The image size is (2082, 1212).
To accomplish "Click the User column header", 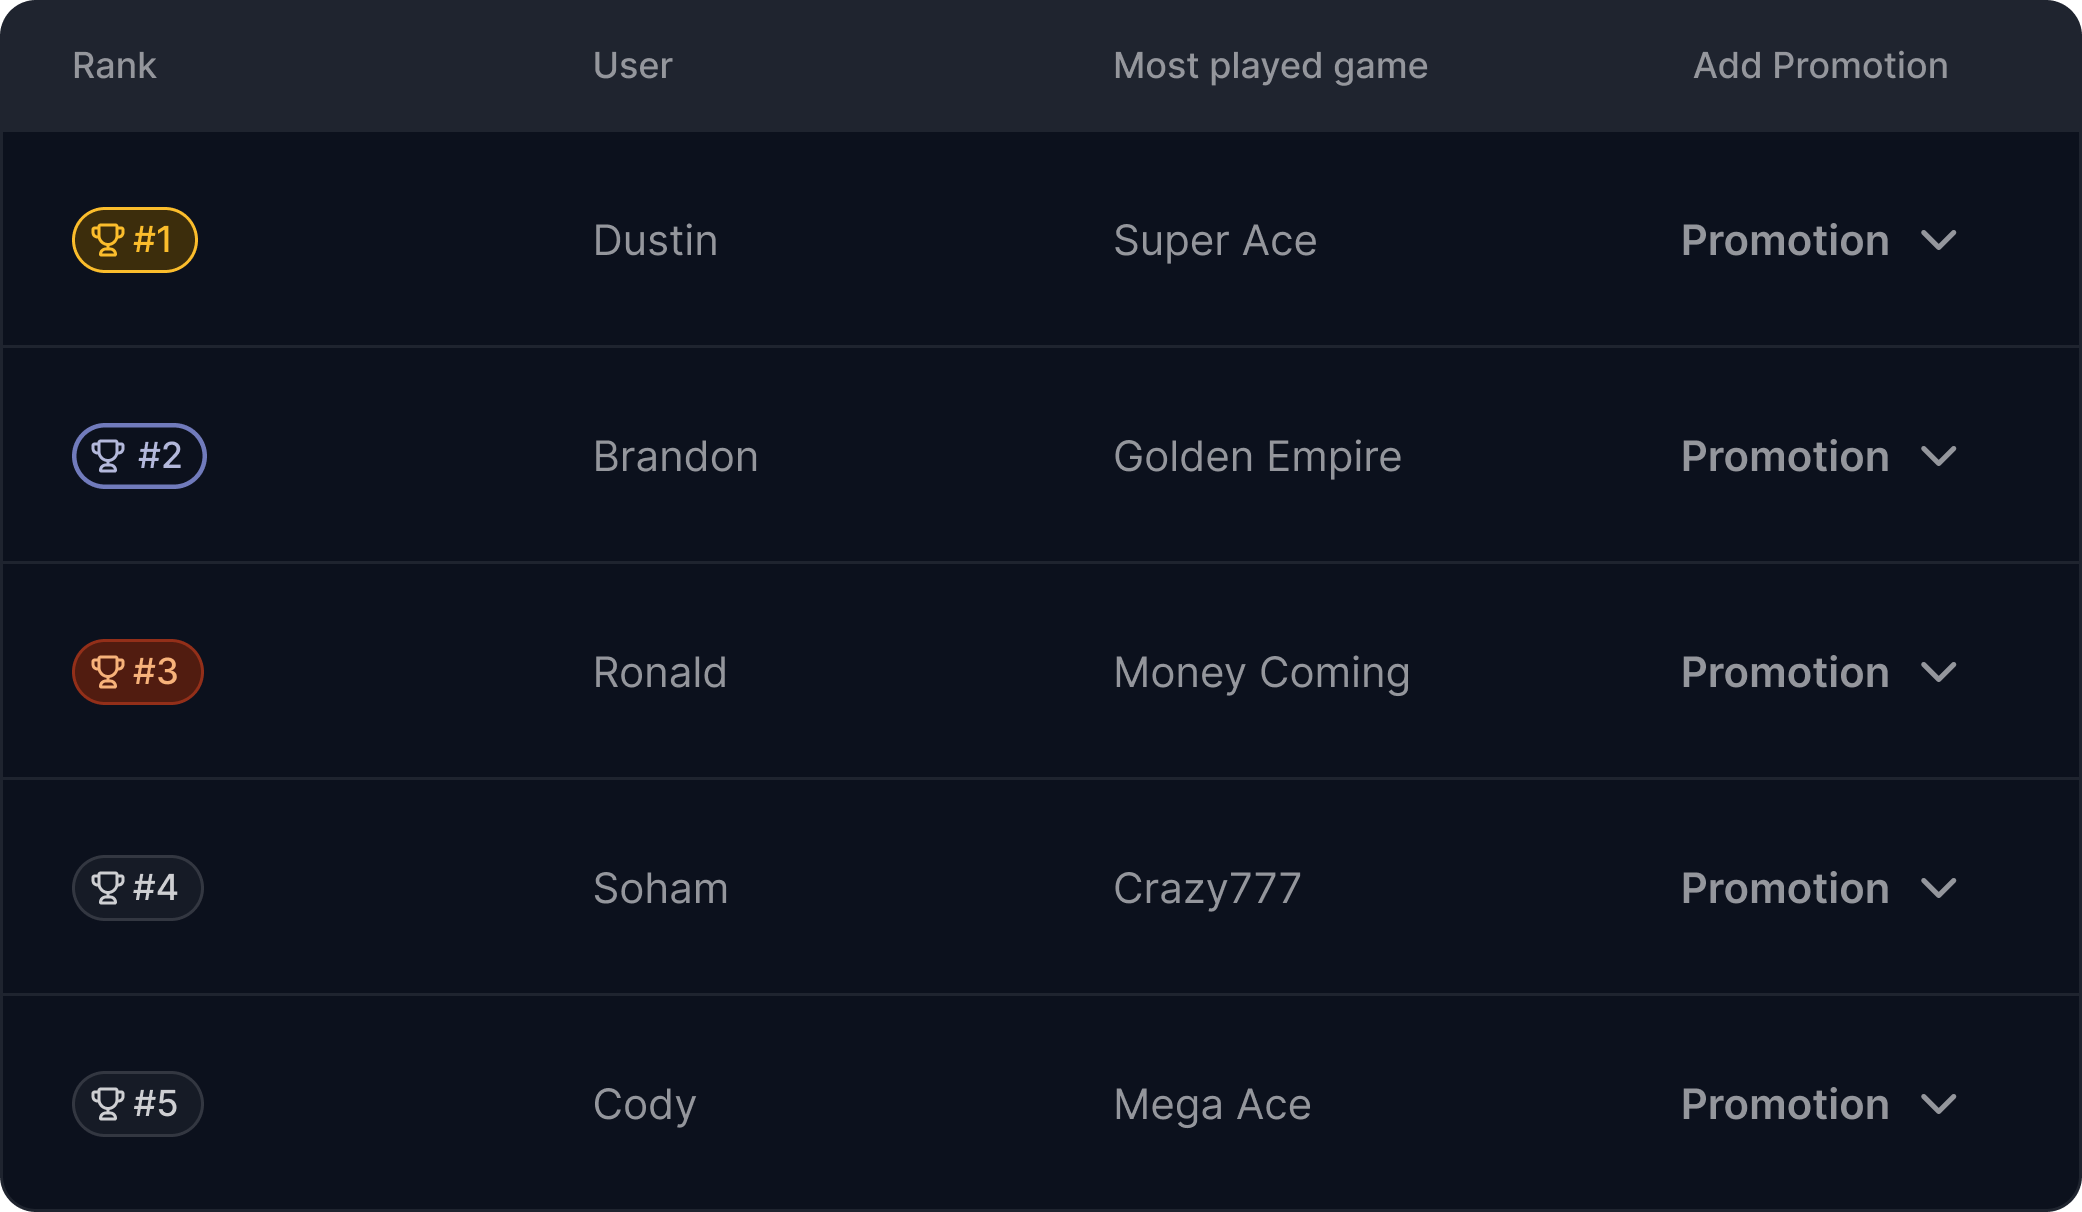I will coord(632,66).
